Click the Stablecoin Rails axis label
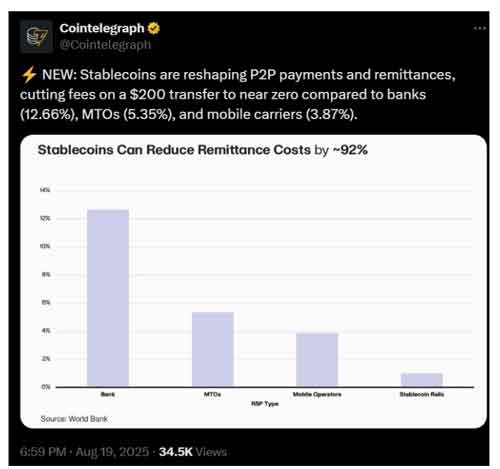Image resolution: width=500 pixels, height=469 pixels. (422, 394)
